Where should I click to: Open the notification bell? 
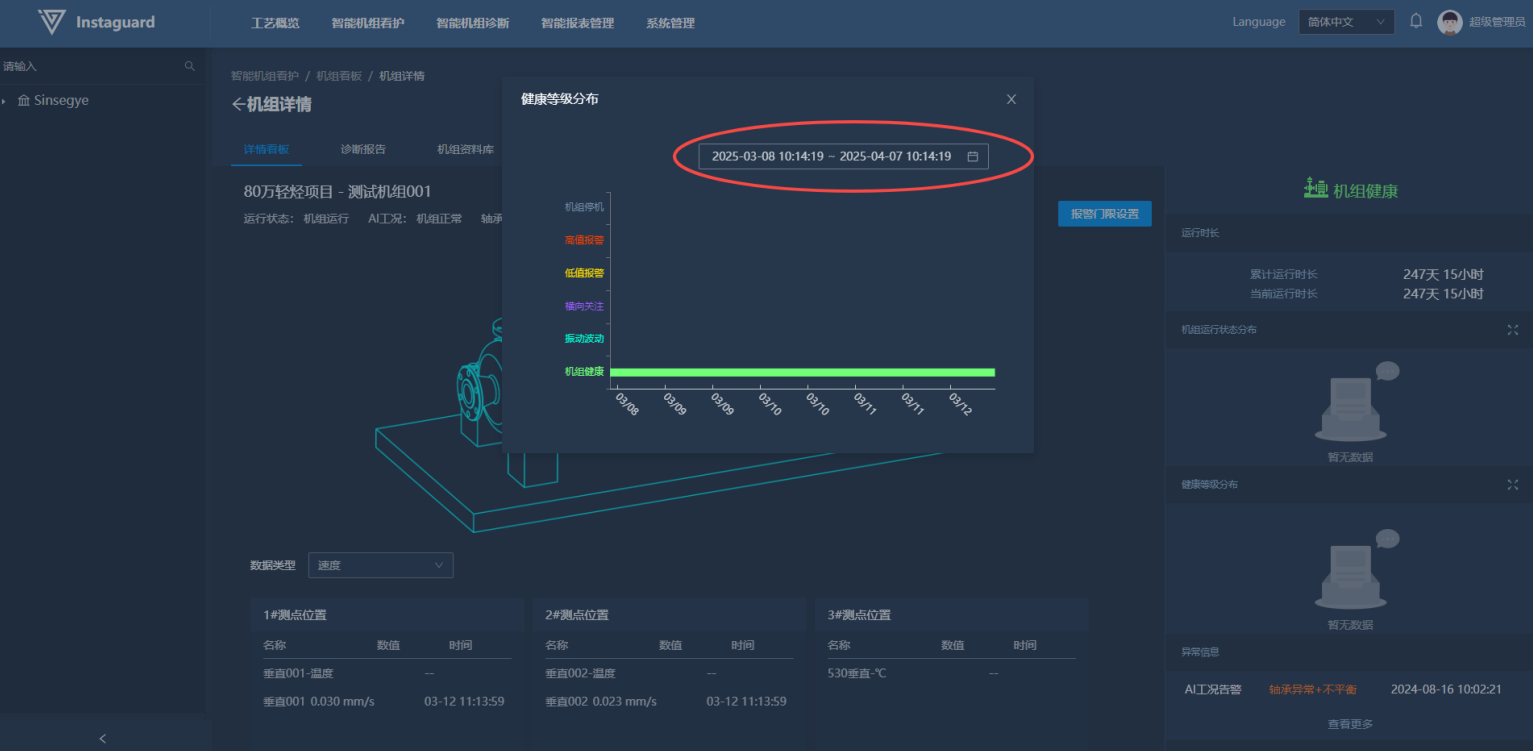(x=1416, y=21)
